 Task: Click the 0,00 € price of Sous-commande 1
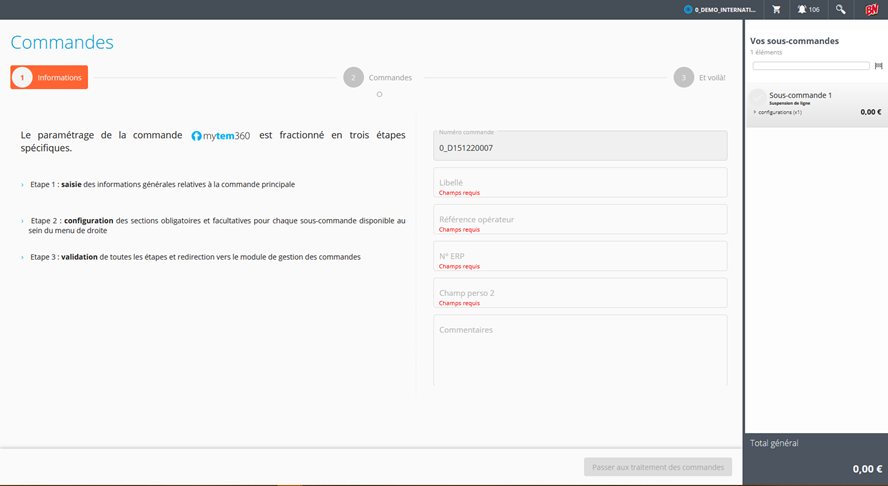(x=870, y=112)
